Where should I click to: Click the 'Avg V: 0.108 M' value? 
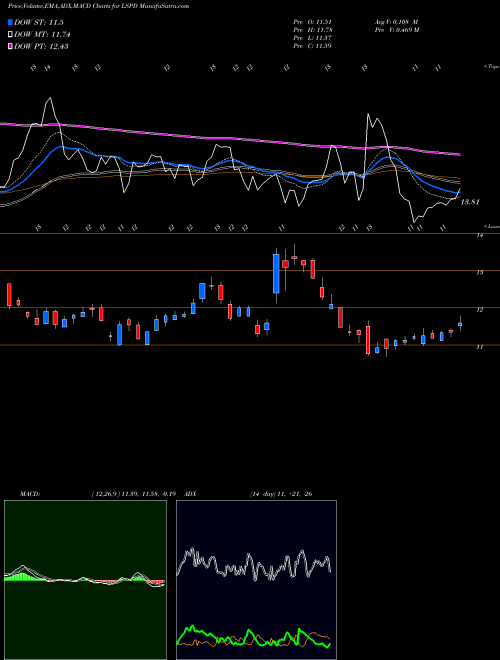point(396,22)
